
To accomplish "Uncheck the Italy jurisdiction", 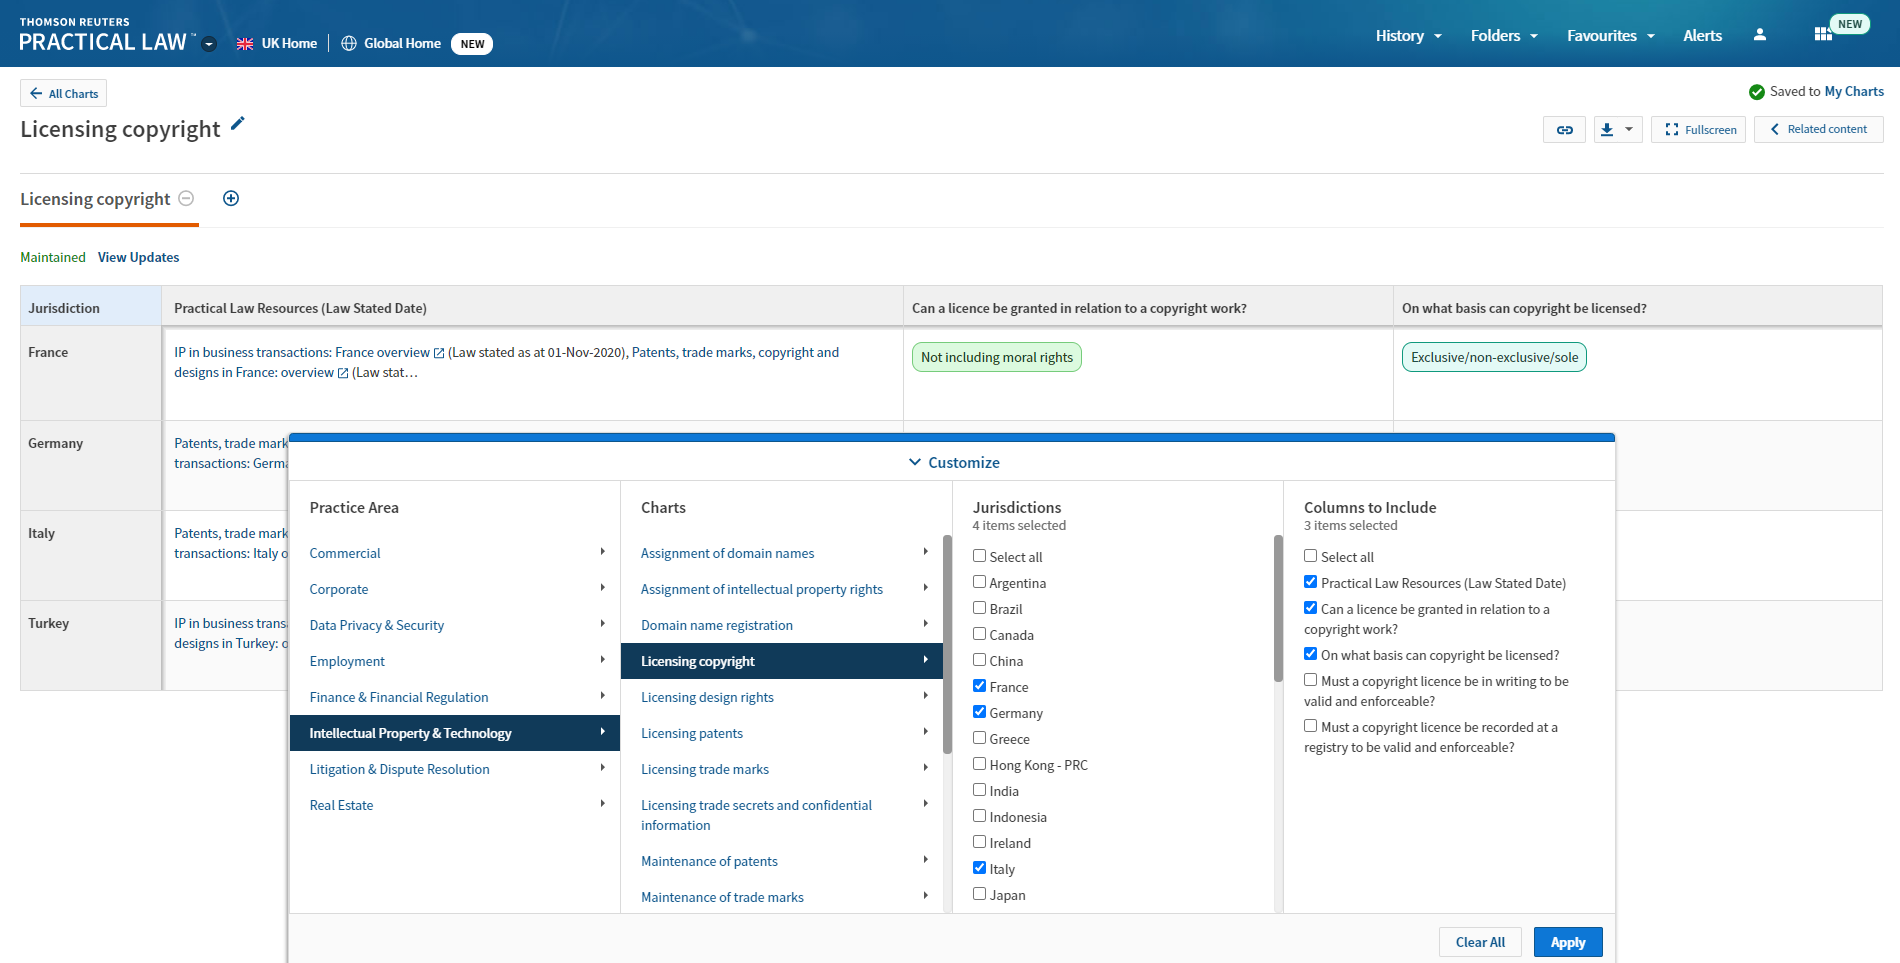I will pos(979,868).
